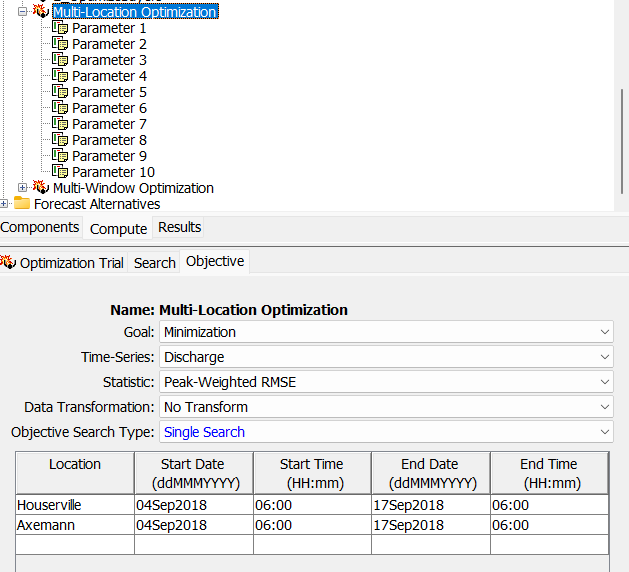Click the Parameter 4 icon
629x572 pixels.
[x=60, y=76]
